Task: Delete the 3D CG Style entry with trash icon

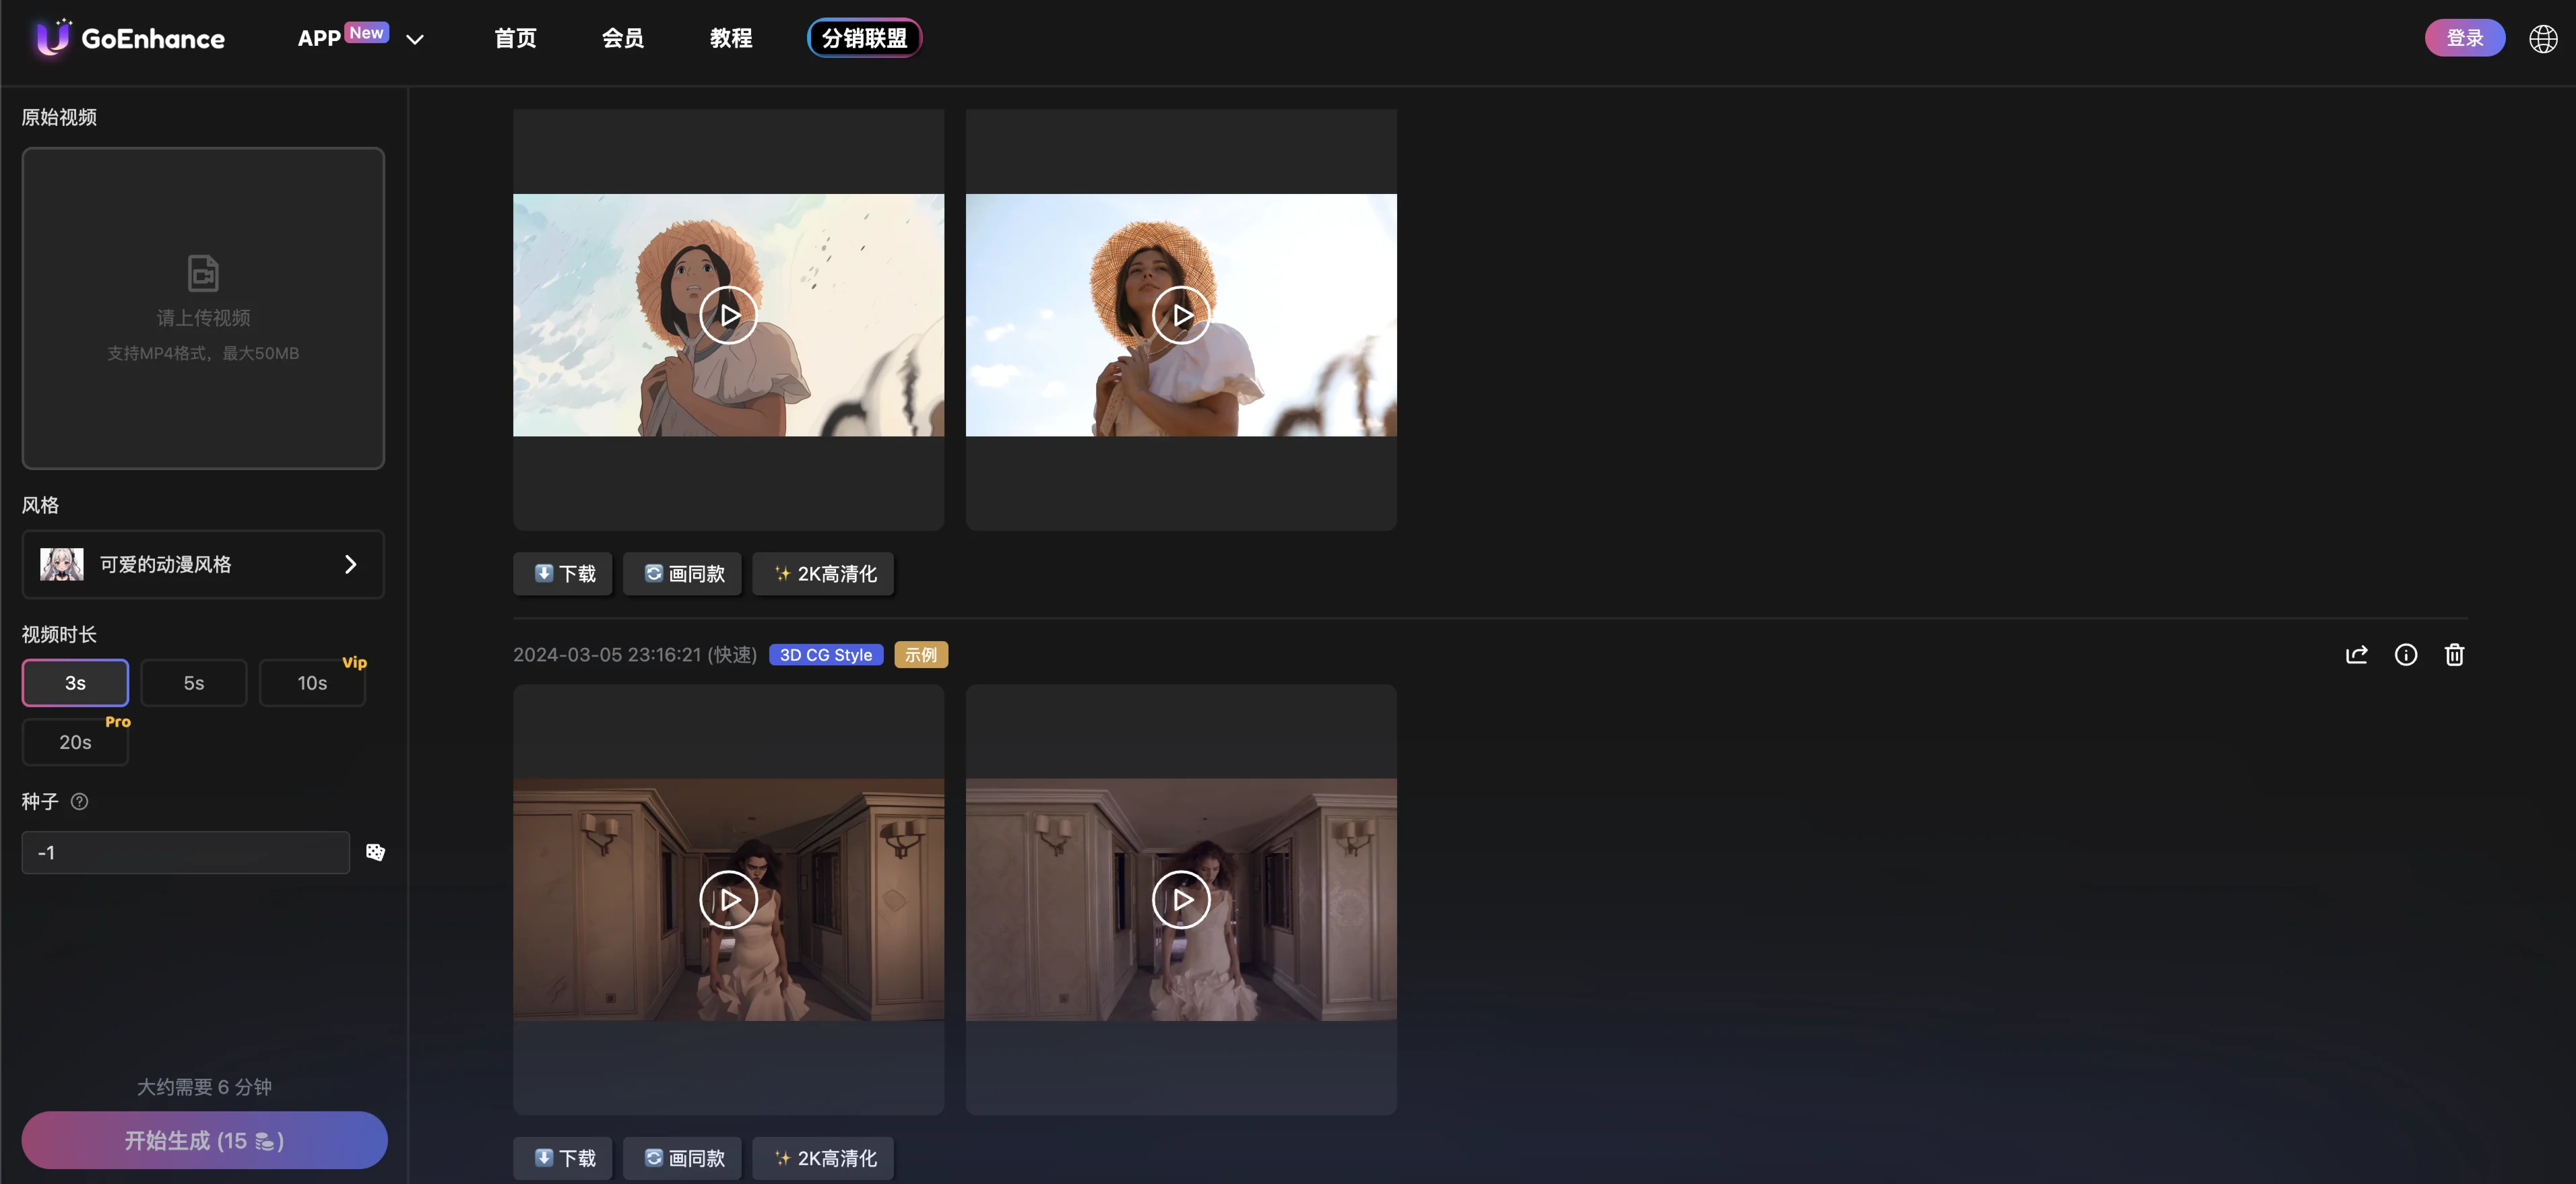Action: [x=2454, y=655]
